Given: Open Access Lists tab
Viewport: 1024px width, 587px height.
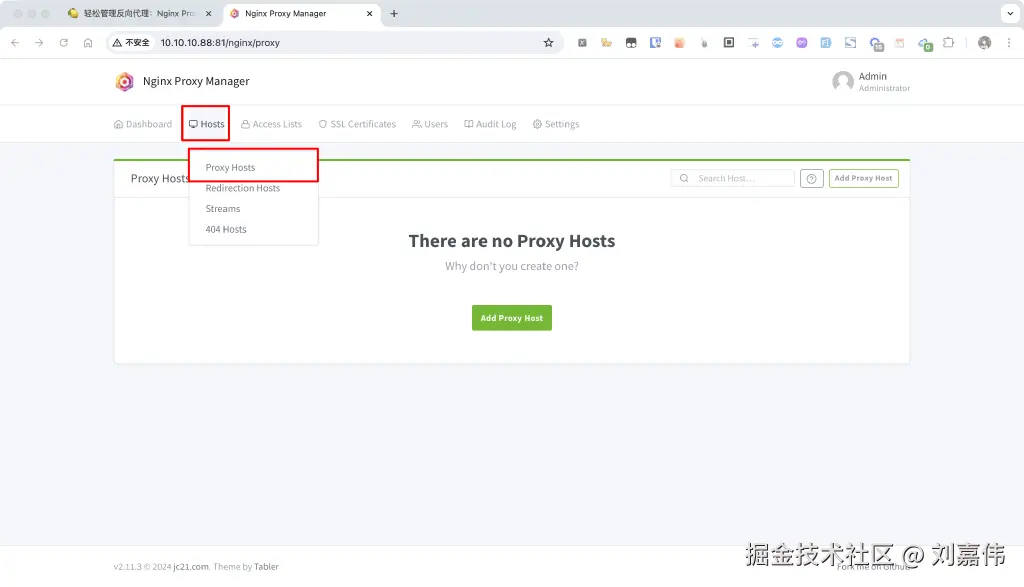Looking at the screenshot, I should (x=271, y=124).
